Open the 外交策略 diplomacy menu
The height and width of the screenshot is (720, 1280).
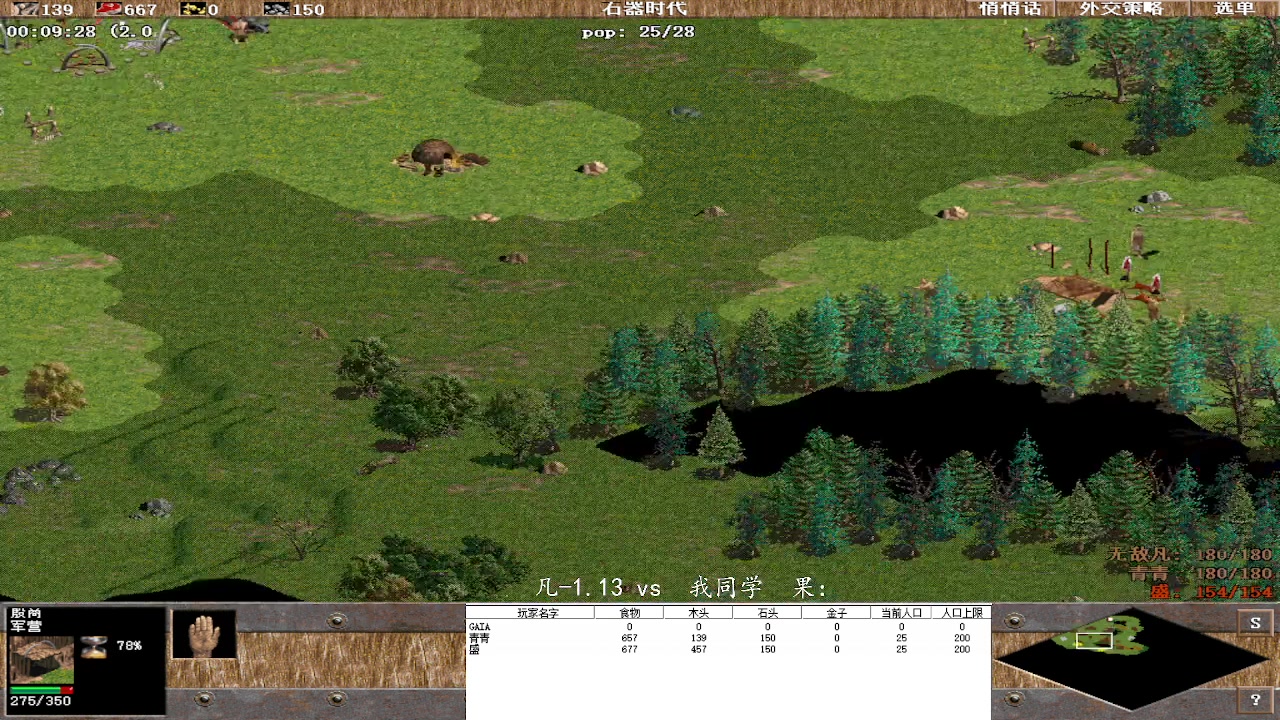(1121, 9)
